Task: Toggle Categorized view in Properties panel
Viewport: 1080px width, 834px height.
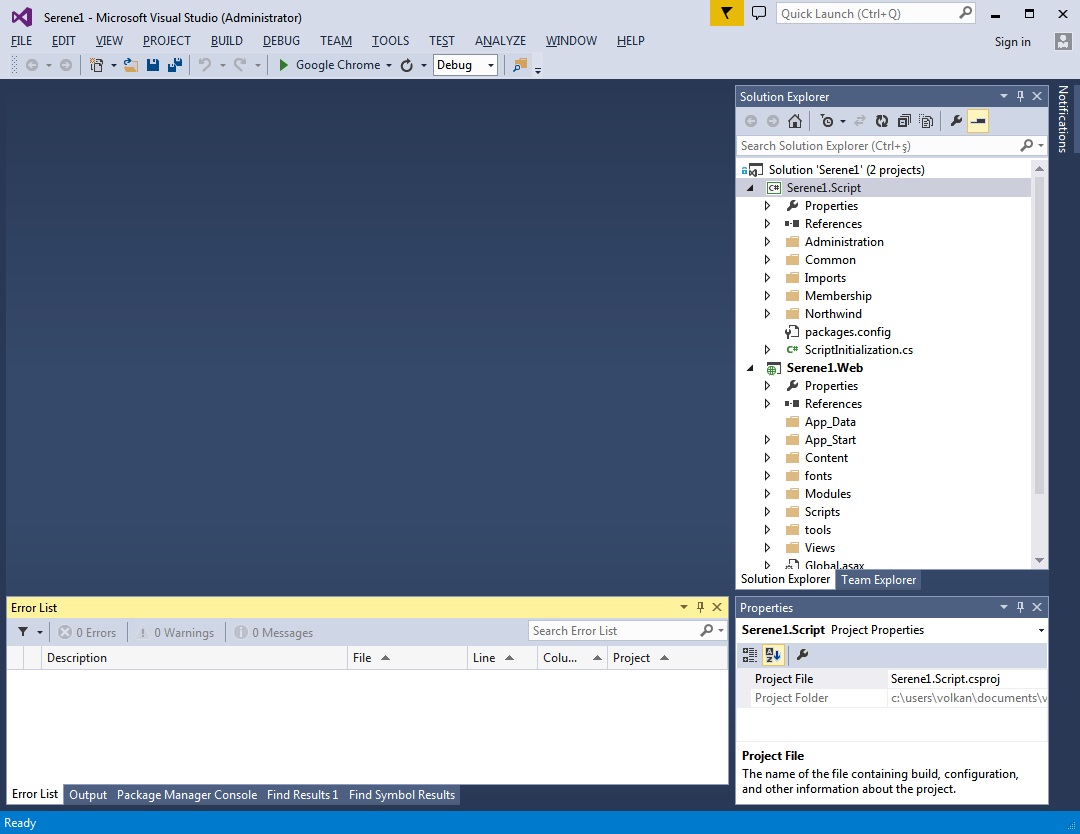Action: click(749, 654)
